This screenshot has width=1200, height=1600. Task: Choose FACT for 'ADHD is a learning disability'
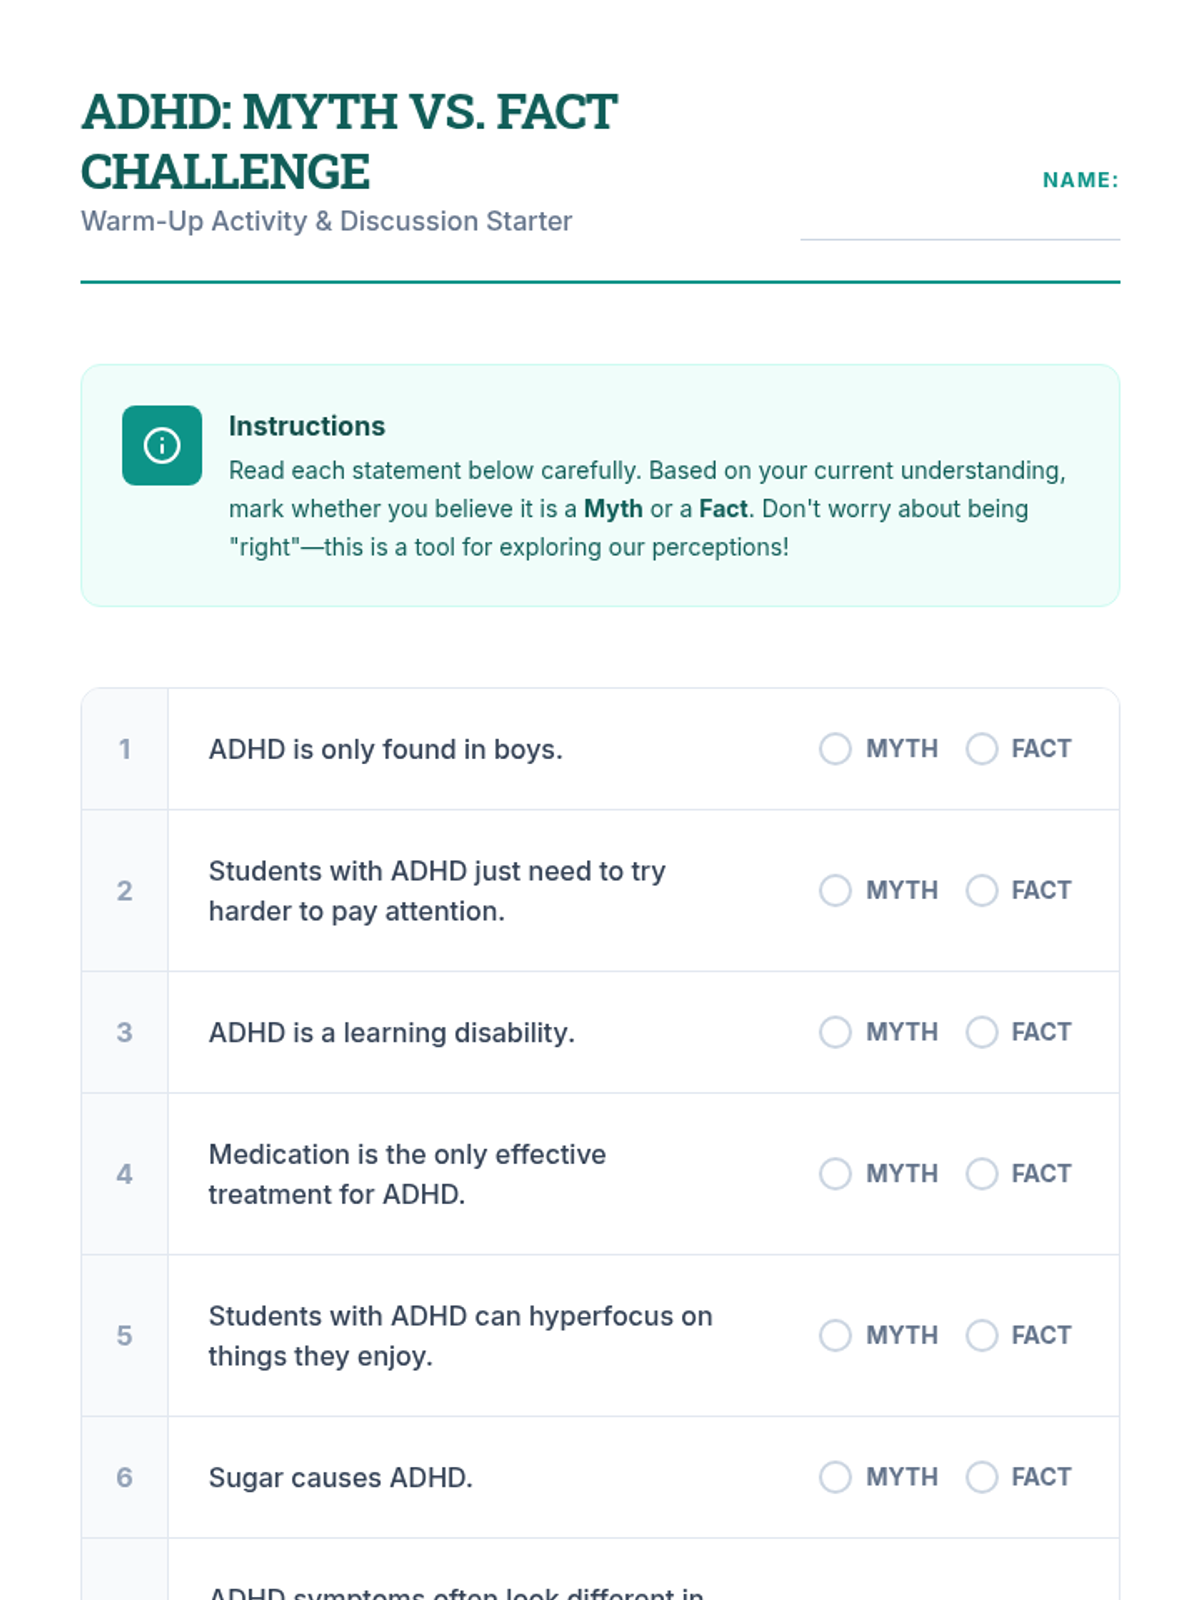point(981,1032)
